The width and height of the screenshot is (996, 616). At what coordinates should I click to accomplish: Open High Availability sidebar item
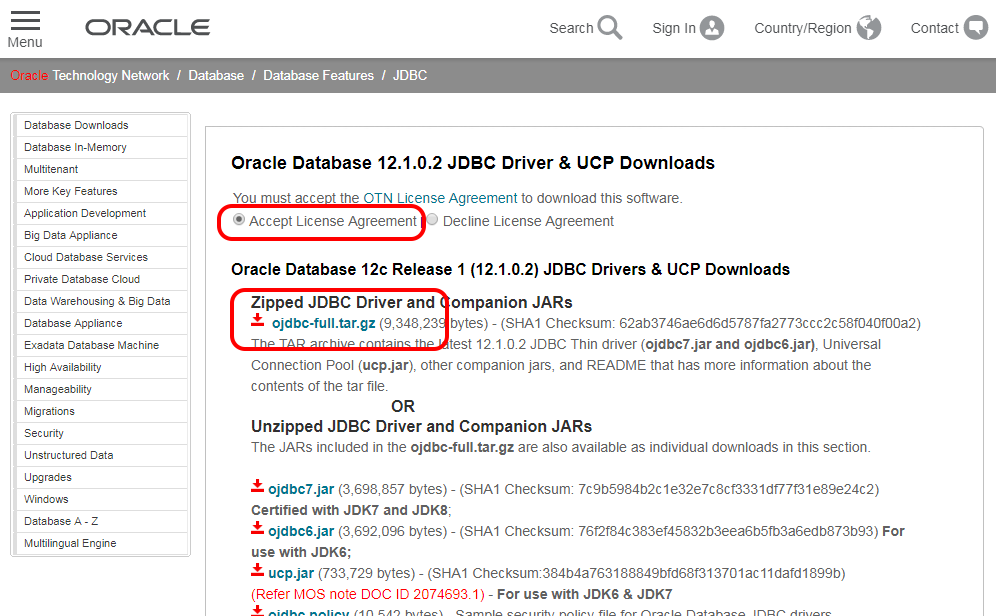click(x=102, y=368)
